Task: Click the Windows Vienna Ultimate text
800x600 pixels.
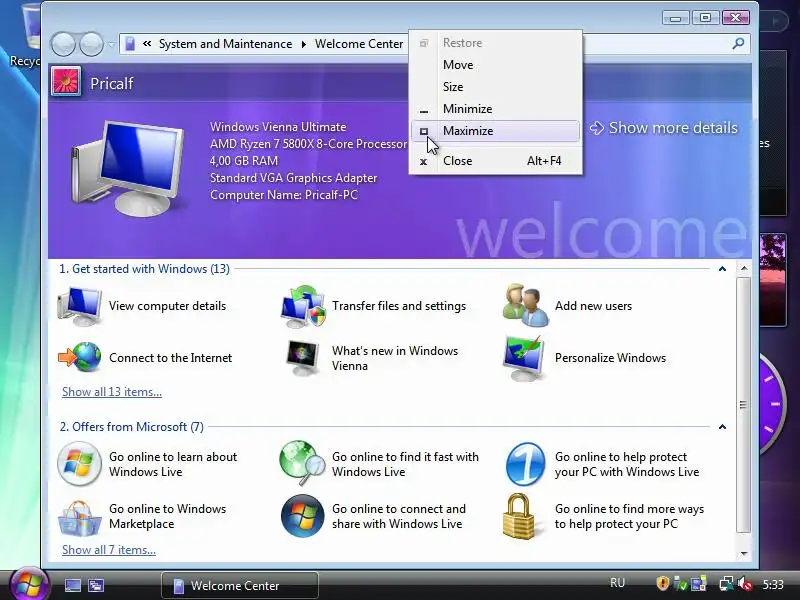Action: (278, 127)
